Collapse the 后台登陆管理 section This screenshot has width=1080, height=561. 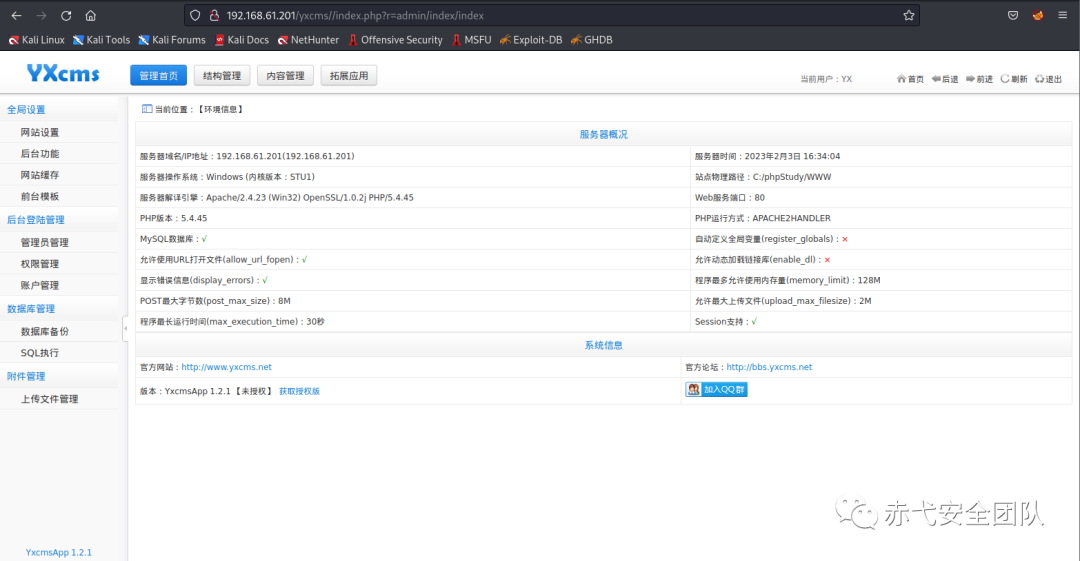(36, 220)
